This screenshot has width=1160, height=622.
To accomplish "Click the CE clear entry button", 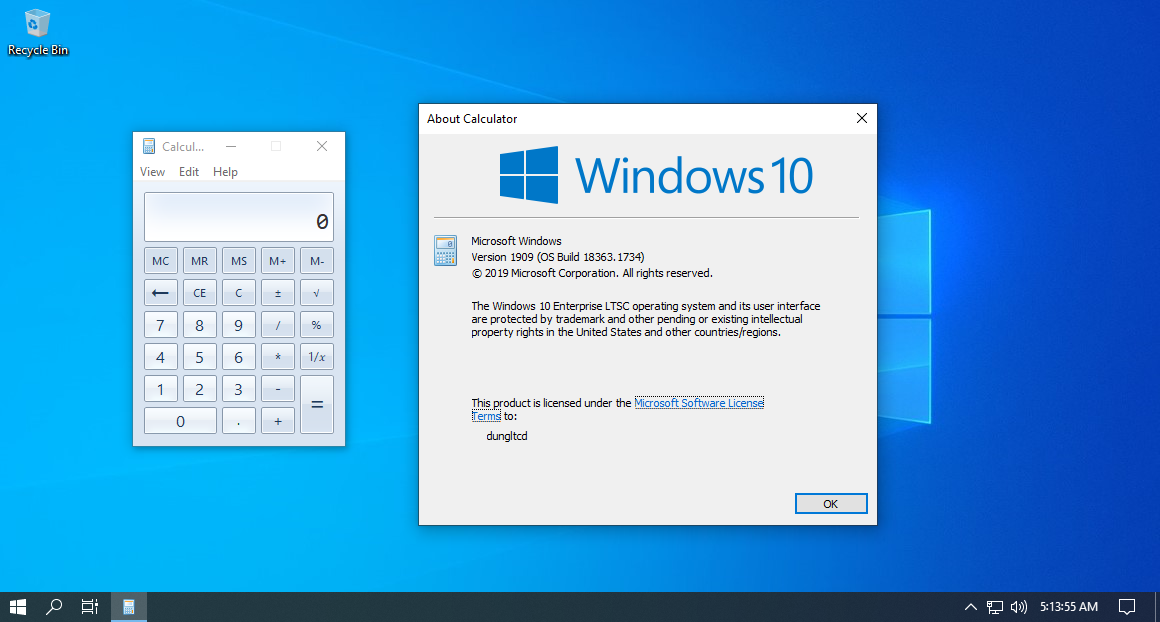I will tap(200, 293).
